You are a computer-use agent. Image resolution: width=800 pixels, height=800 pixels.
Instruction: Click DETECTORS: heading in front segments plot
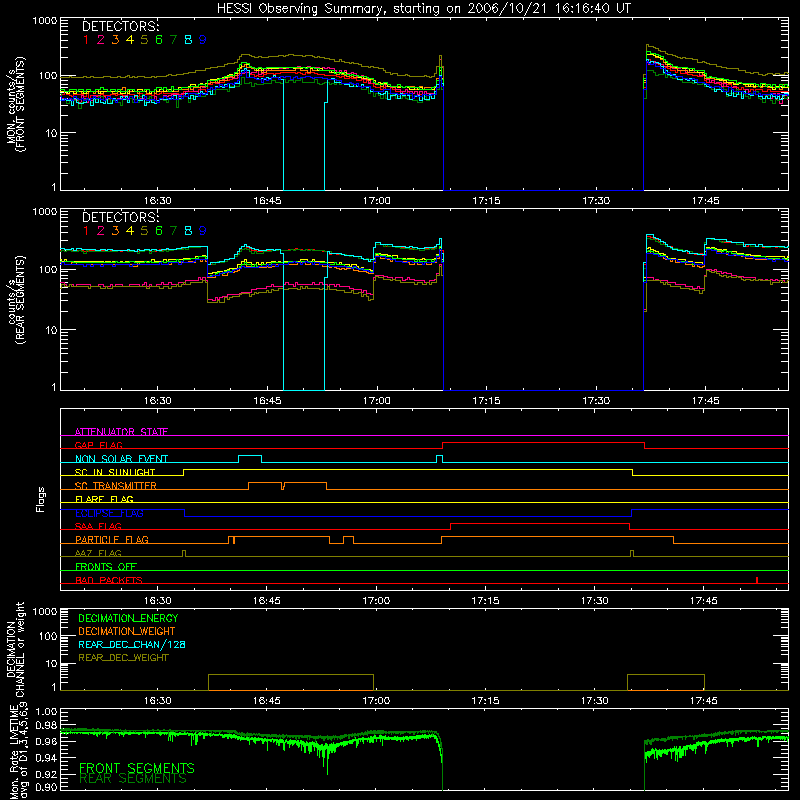click(x=120, y=26)
